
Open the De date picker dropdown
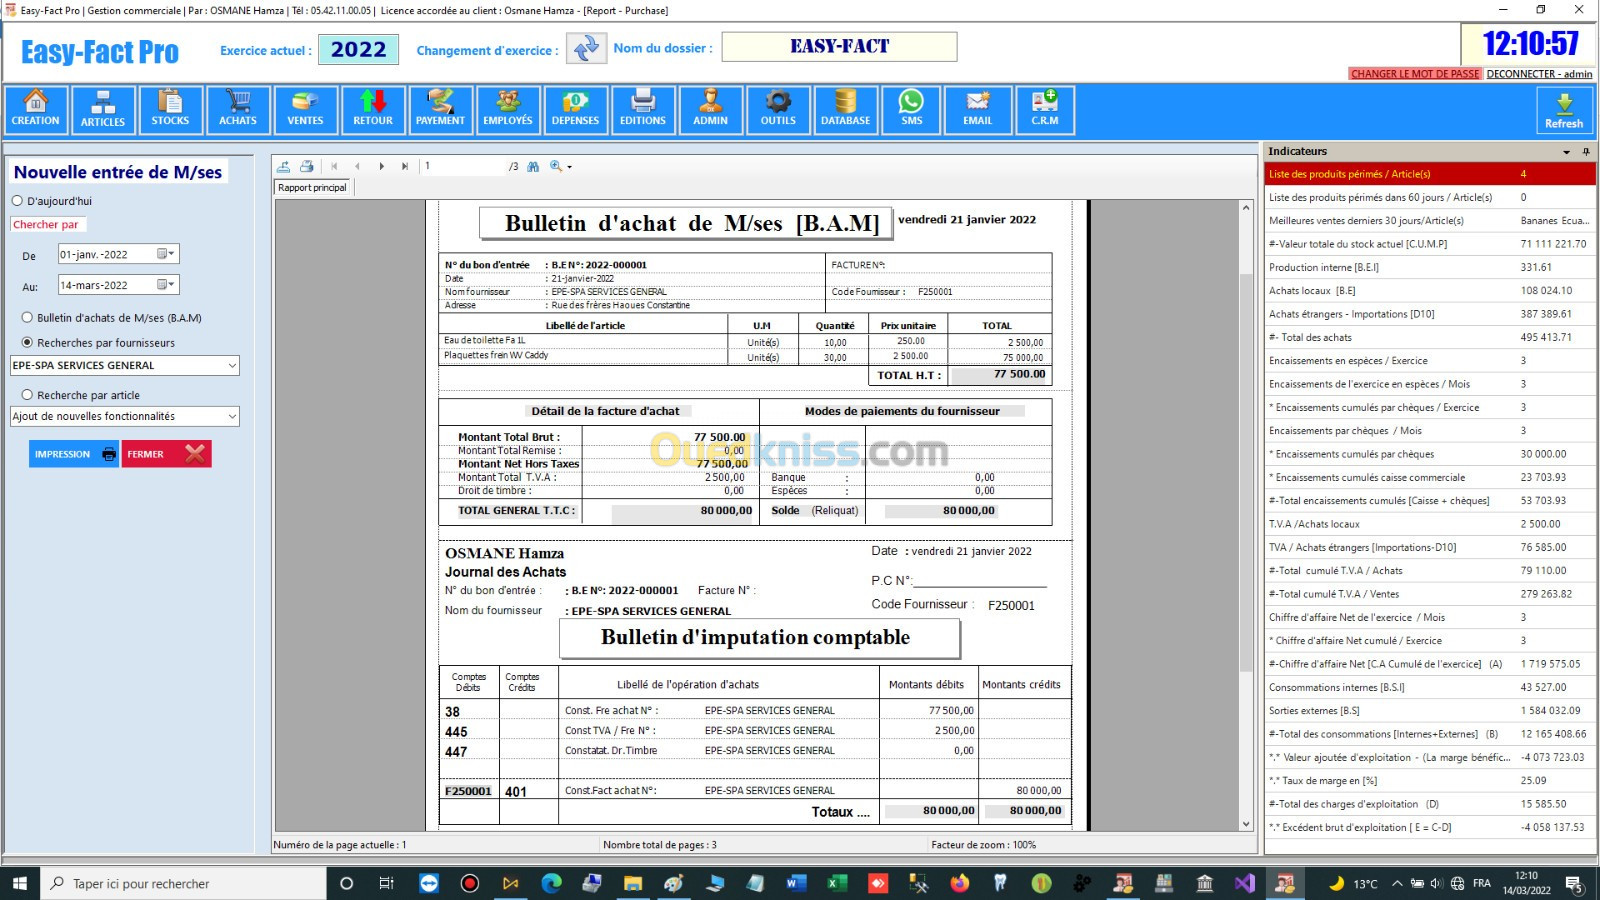(167, 254)
